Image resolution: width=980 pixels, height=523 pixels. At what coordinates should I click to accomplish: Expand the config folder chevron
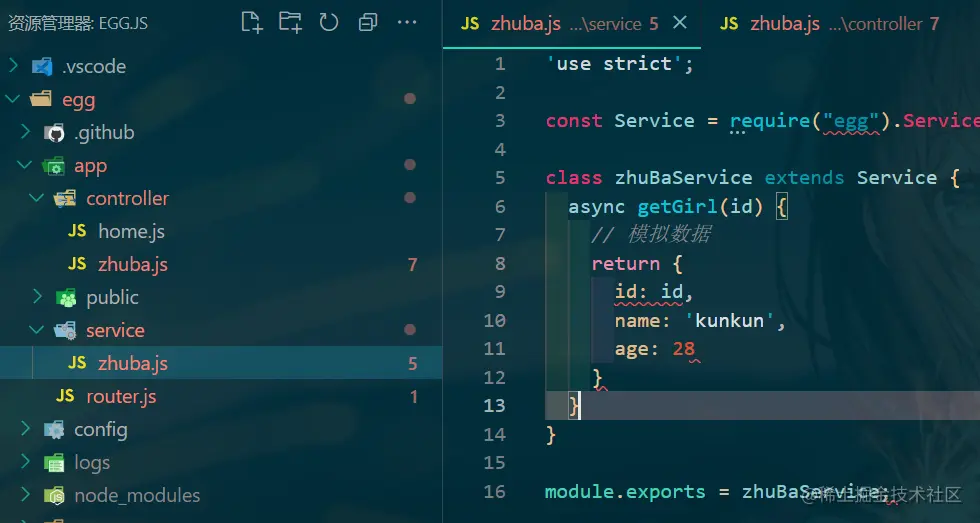point(25,429)
